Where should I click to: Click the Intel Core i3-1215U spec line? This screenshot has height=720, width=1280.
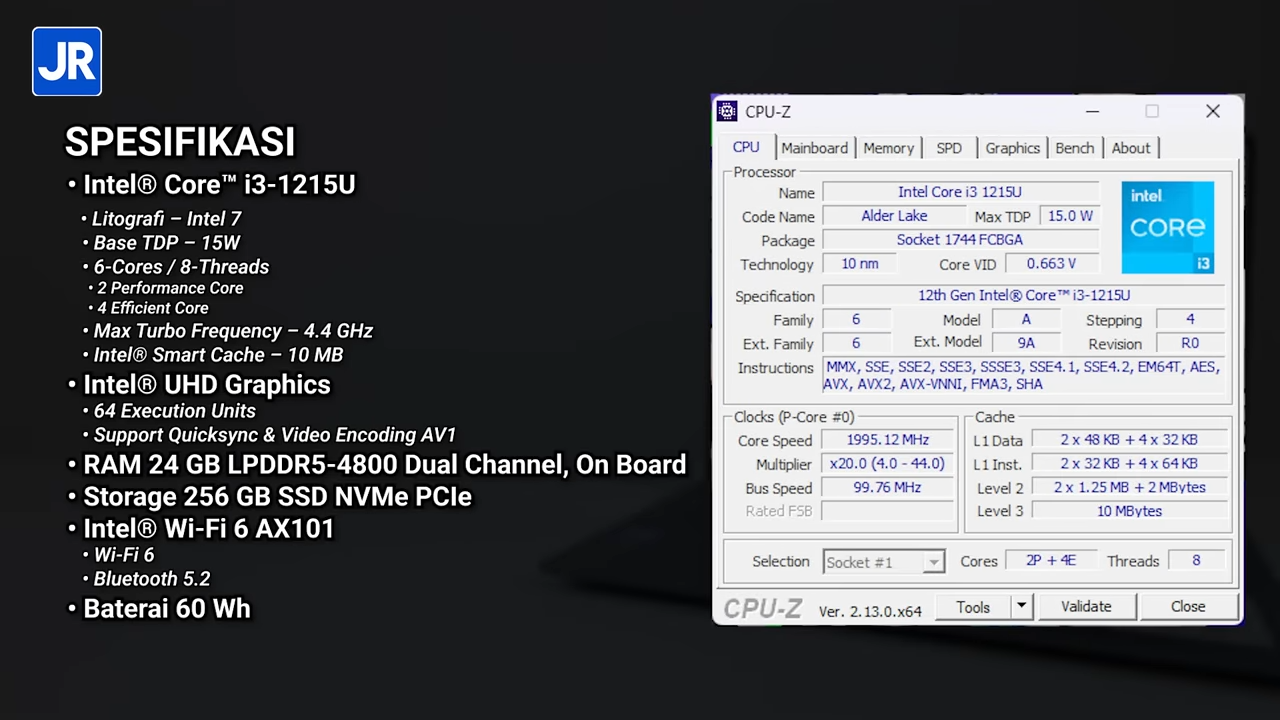click(218, 184)
